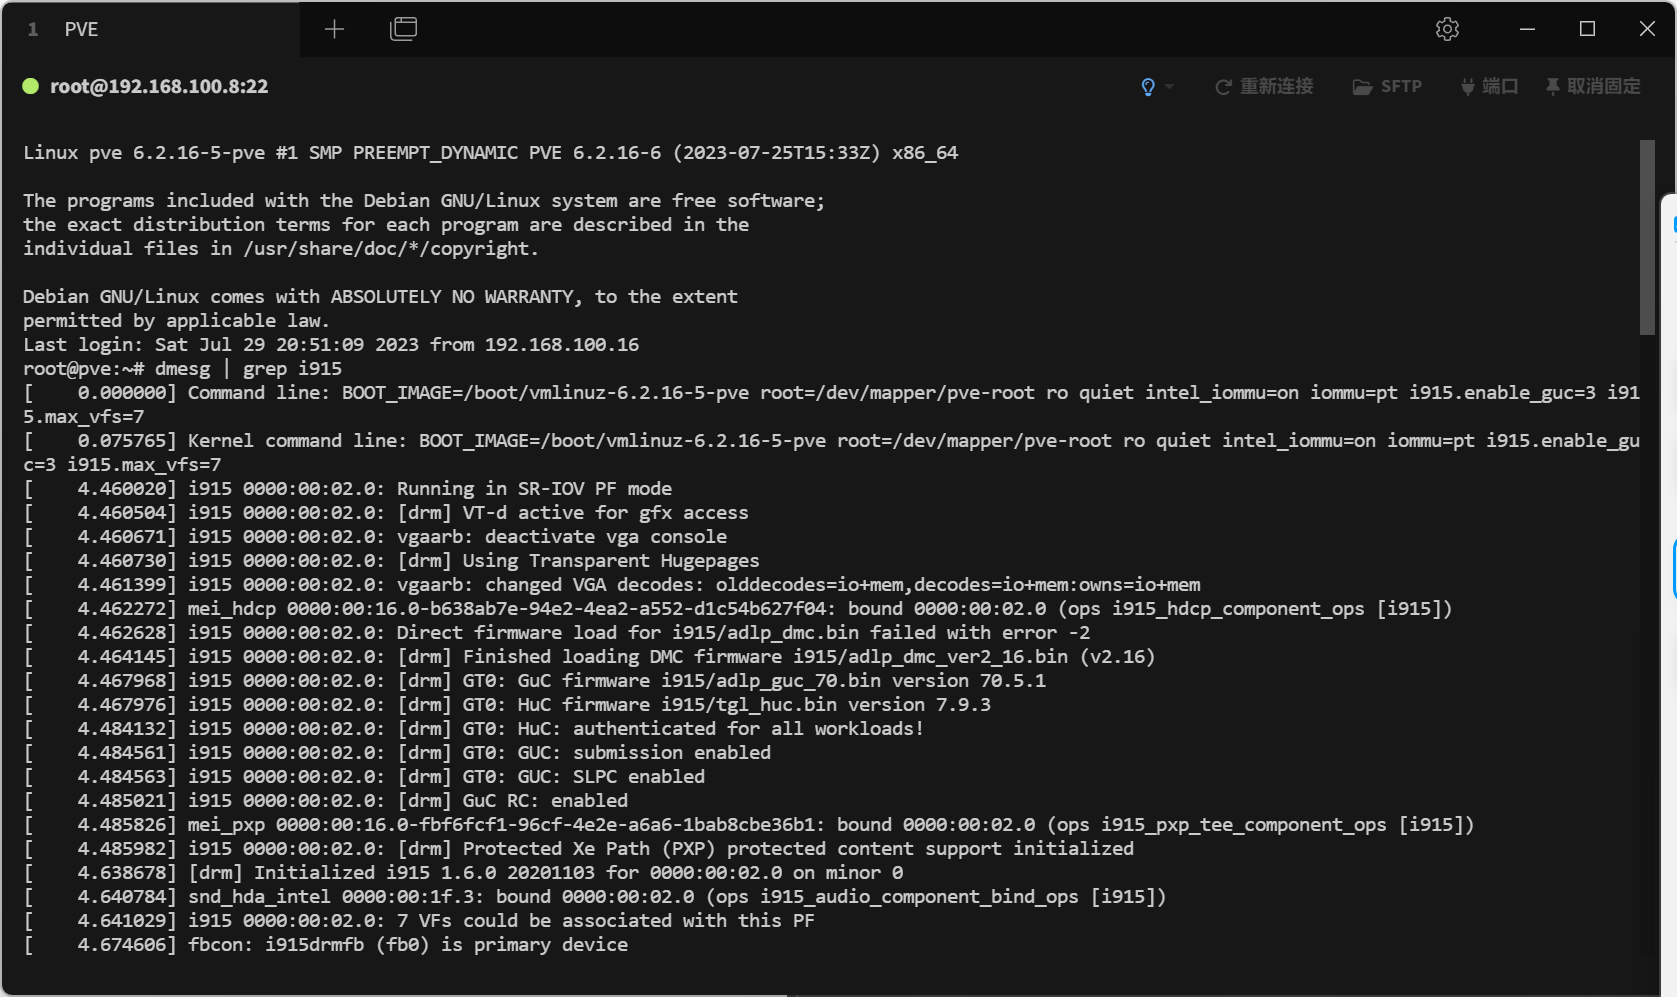Open a new terminal tab

pos(334,29)
